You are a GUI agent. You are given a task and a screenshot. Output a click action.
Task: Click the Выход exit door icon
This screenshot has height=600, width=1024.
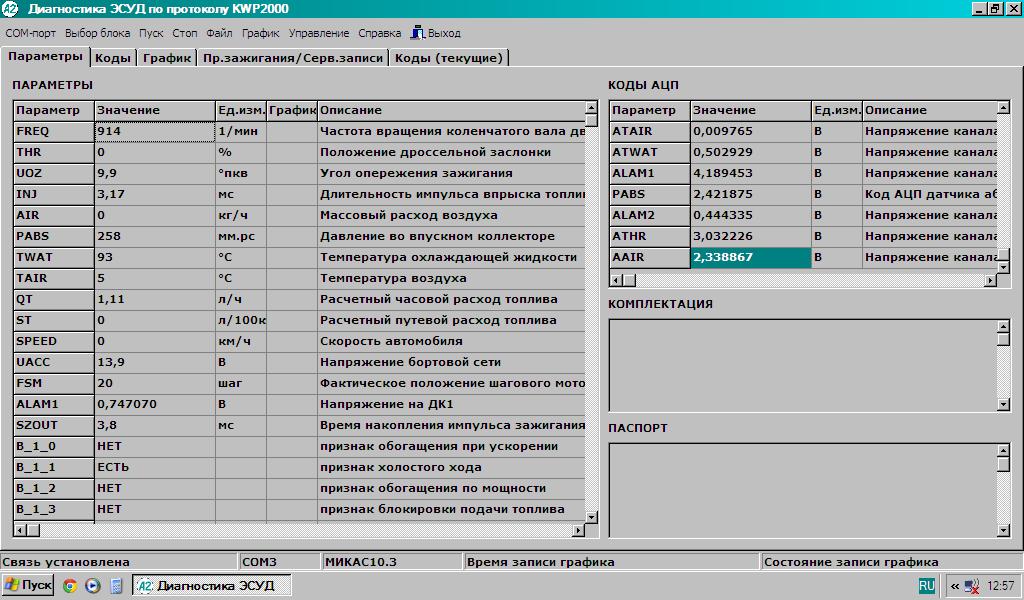point(417,33)
